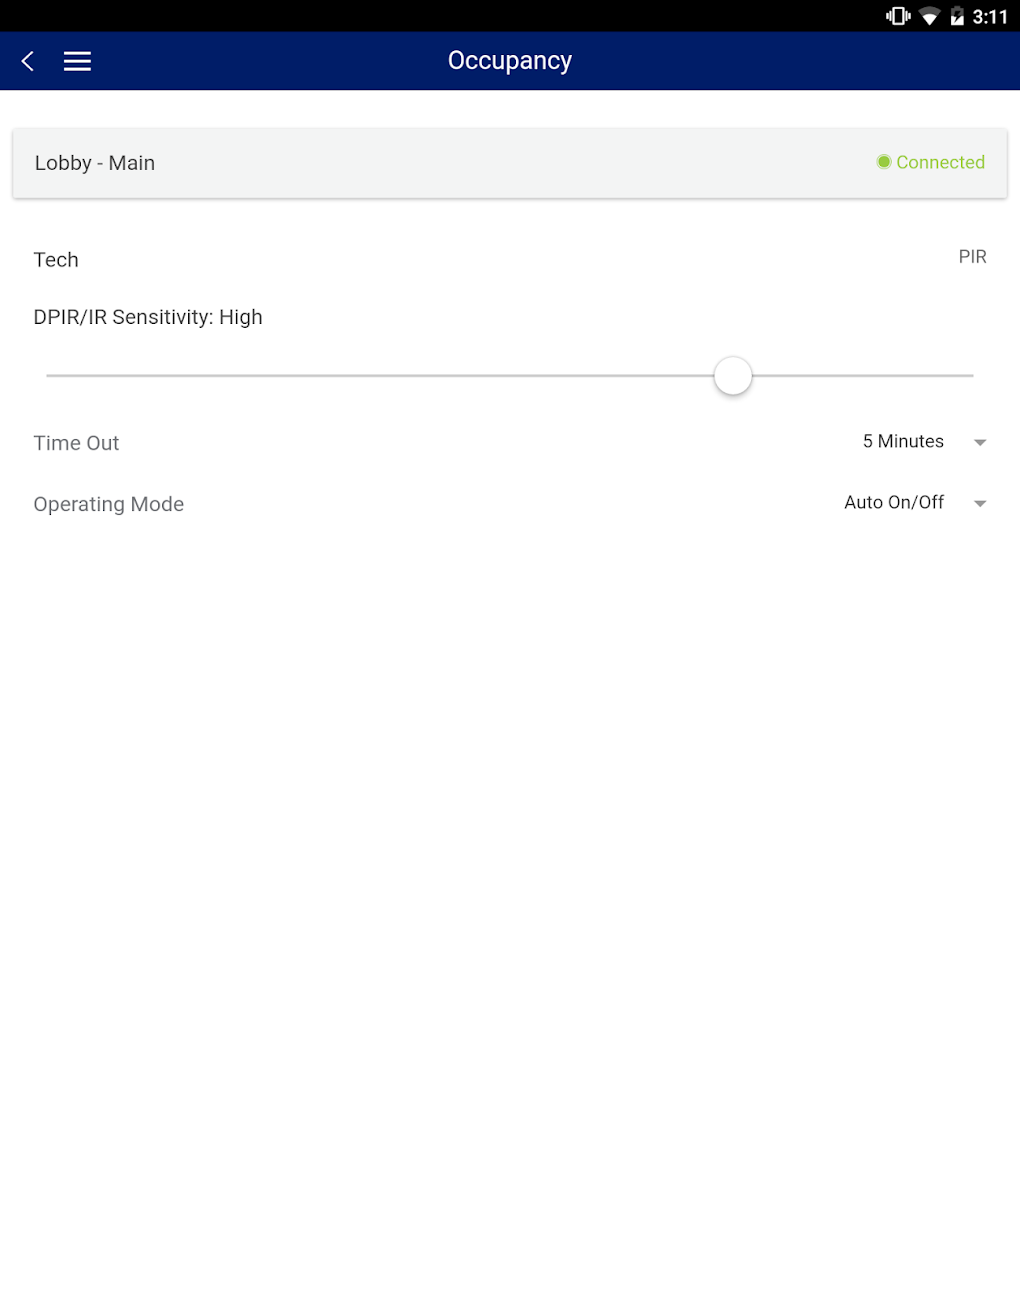Tap the DPIR/IR Sensitivity: High label
Viewport: 1020px width, 1296px height.
point(148,317)
